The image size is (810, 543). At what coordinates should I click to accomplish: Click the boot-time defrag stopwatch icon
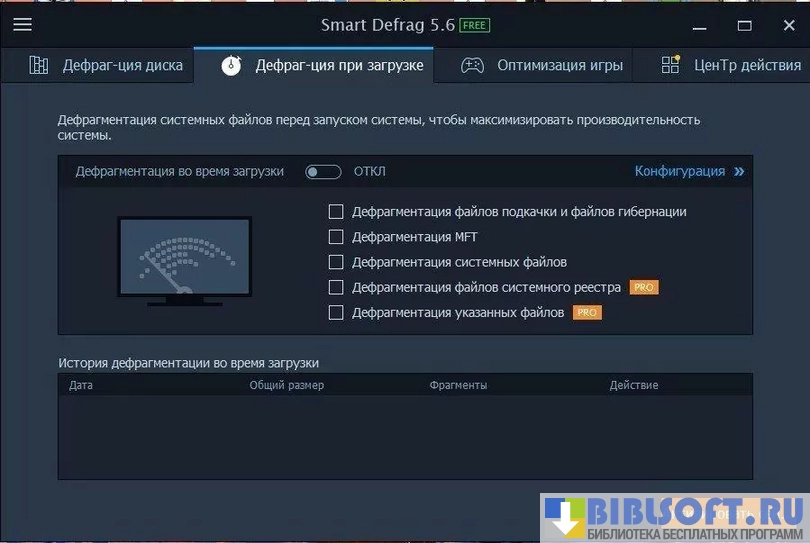pos(231,66)
